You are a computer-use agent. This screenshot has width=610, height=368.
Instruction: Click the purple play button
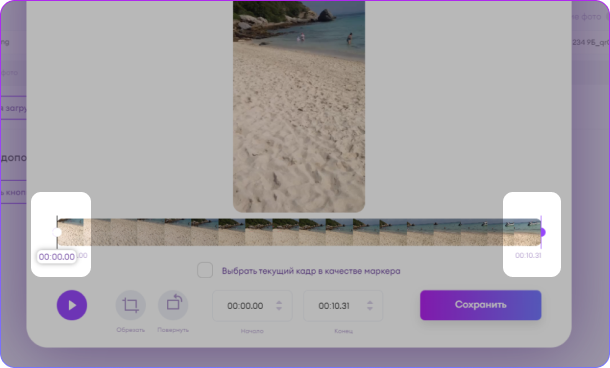click(x=72, y=305)
